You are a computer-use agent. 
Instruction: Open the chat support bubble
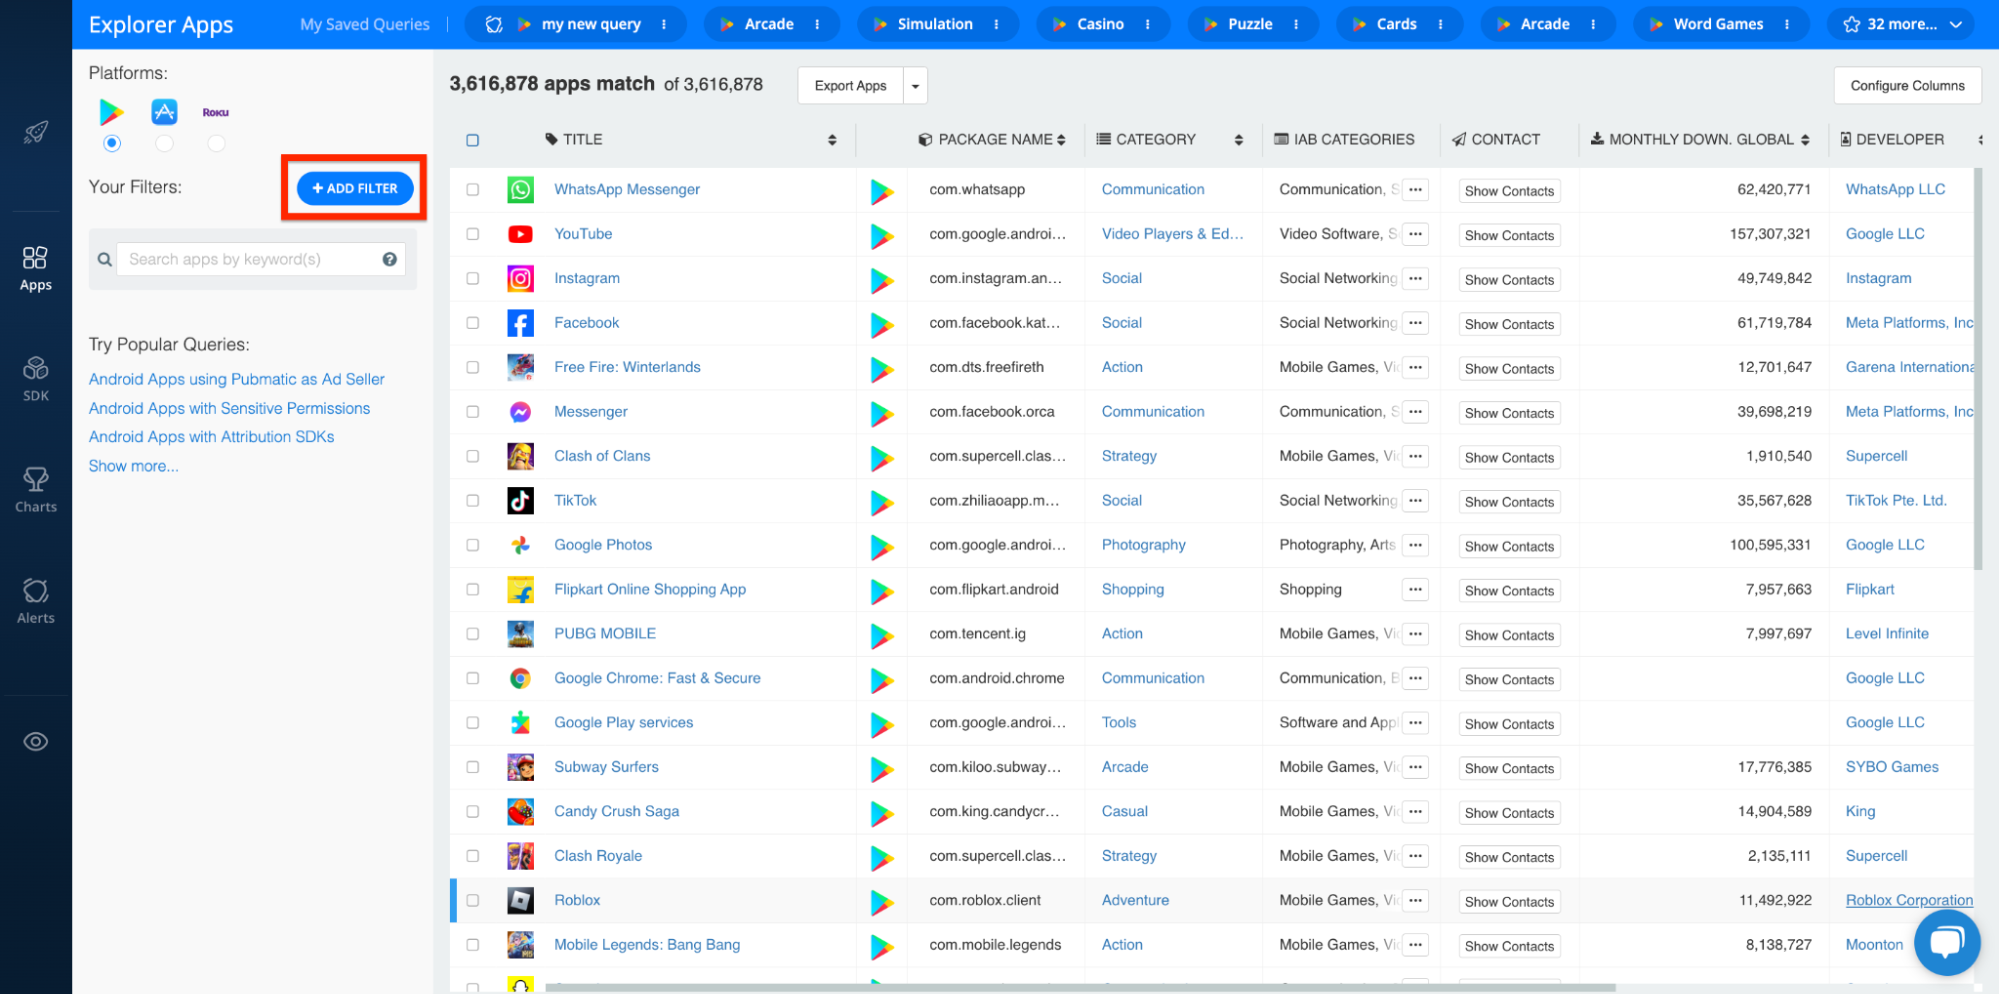[x=1947, y=942]
